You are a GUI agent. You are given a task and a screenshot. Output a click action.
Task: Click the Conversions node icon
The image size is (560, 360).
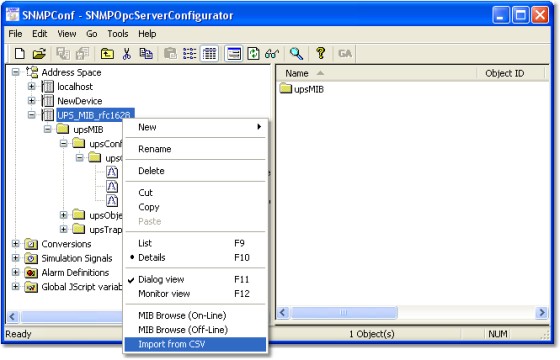pyautogui.click(x=31, y=244)
